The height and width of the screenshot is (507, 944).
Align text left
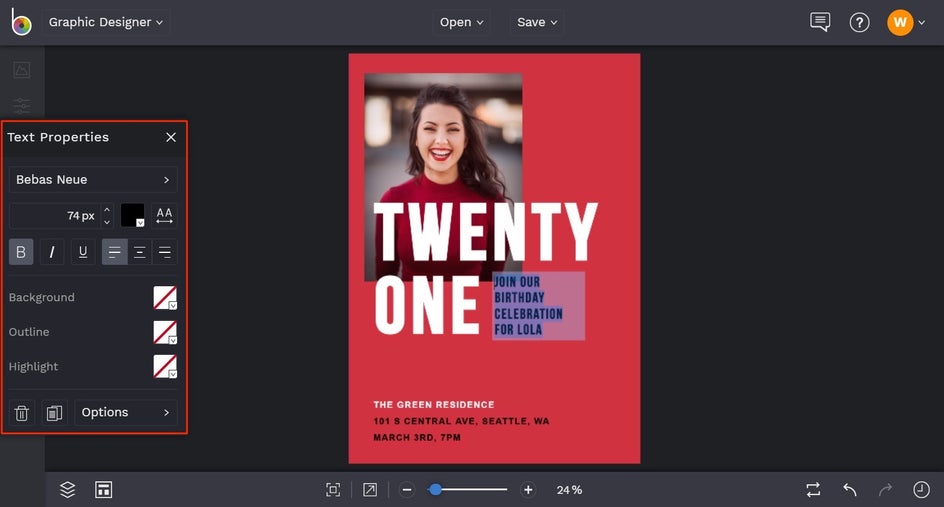click(x=114, y=252)
